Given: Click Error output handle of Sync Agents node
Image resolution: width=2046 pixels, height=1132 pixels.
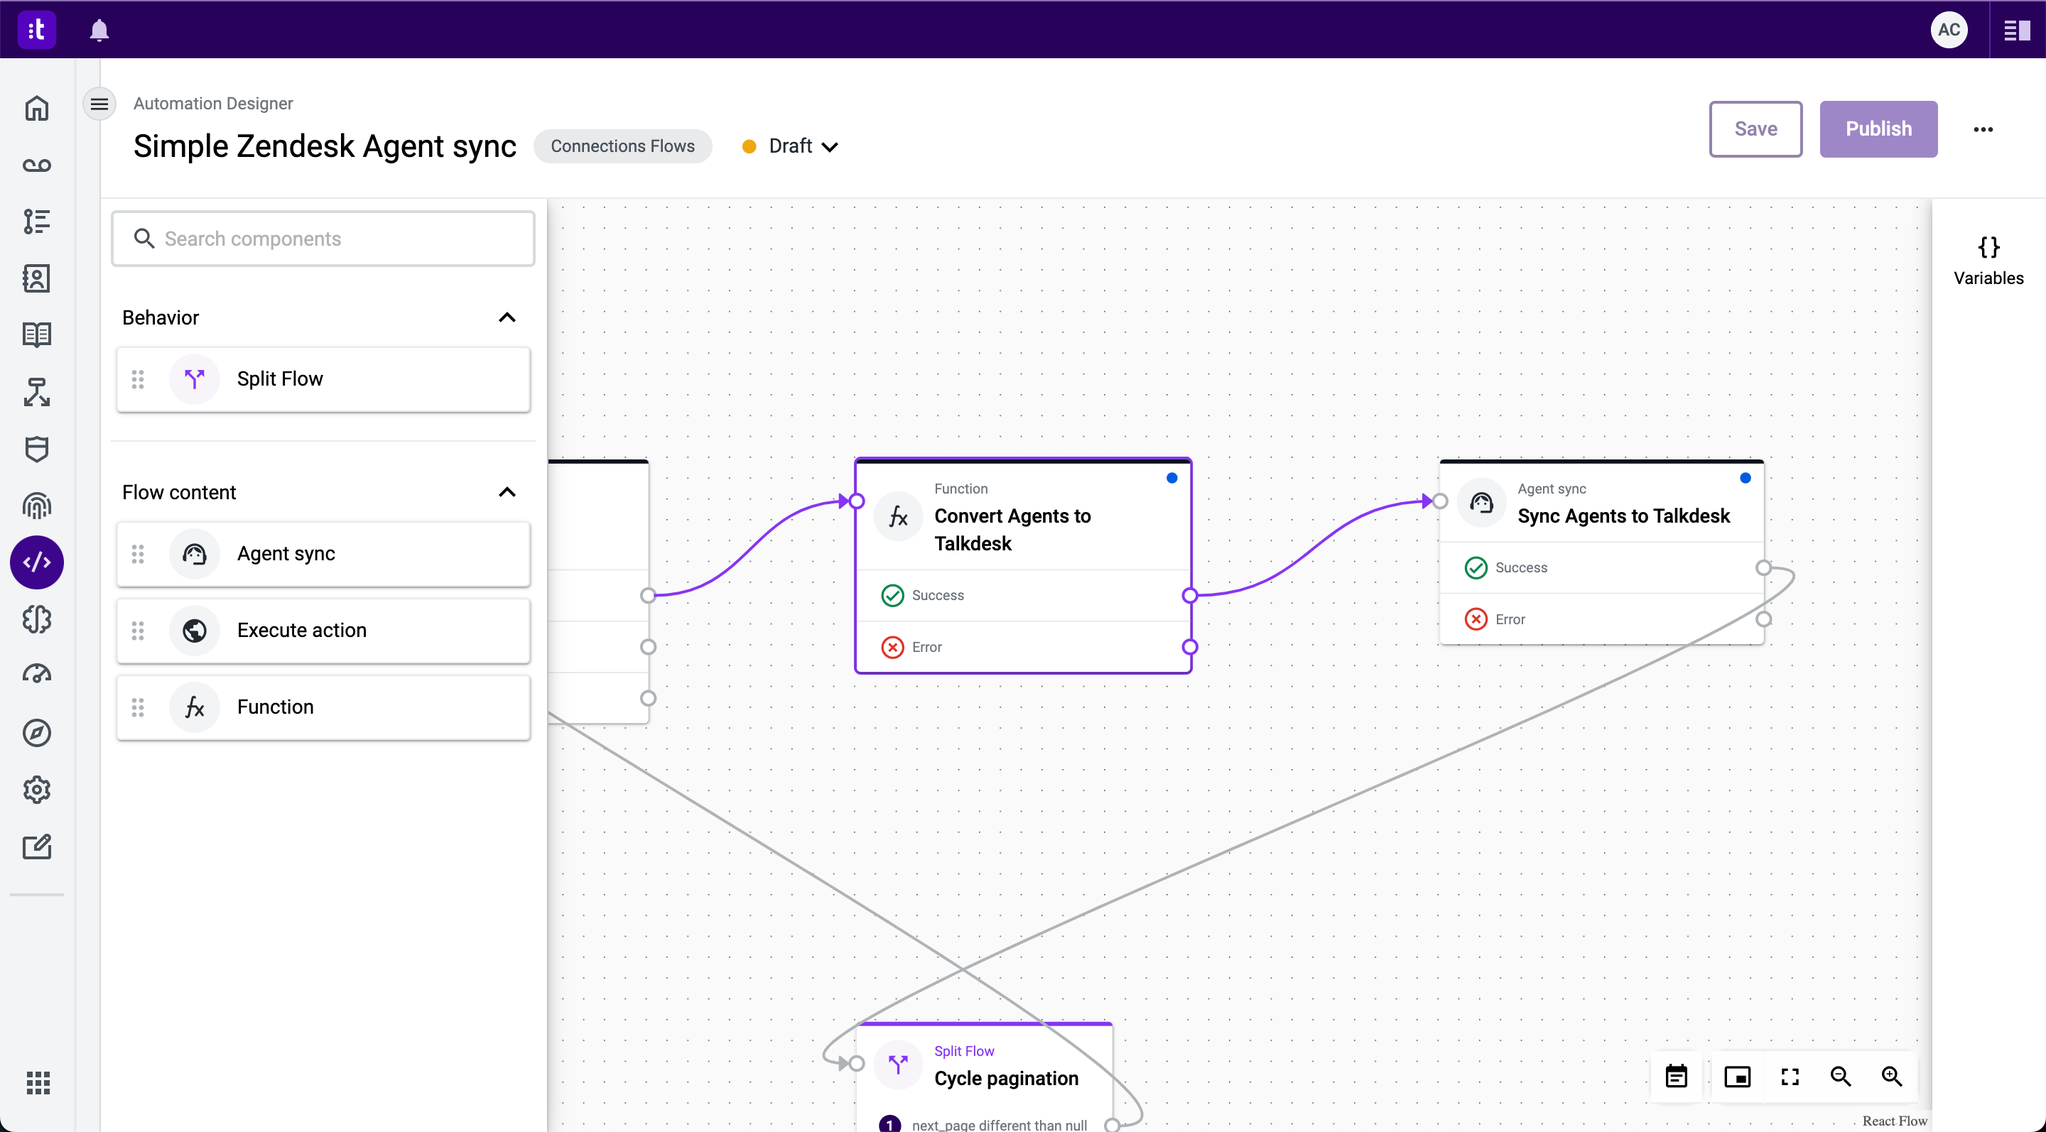Looking at the screenshot, I should pyautogui.click(x=1764, y=619).
